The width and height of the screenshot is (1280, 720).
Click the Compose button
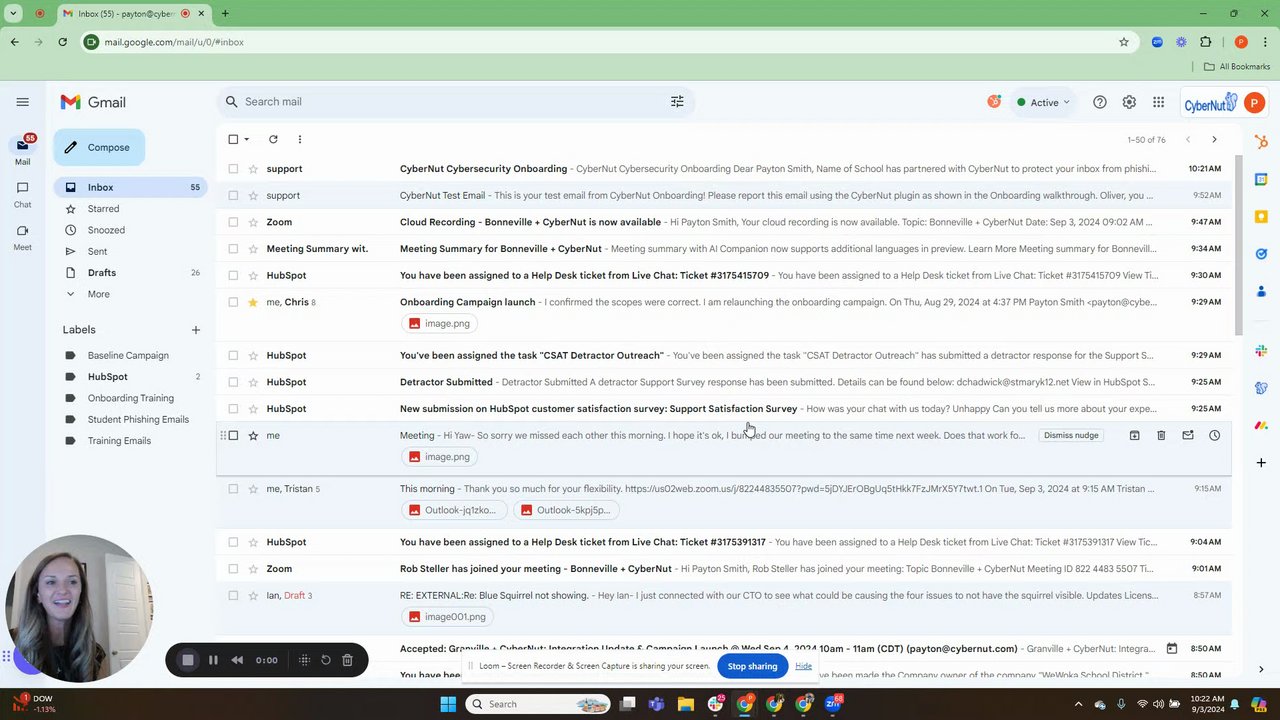pos(98,147)
